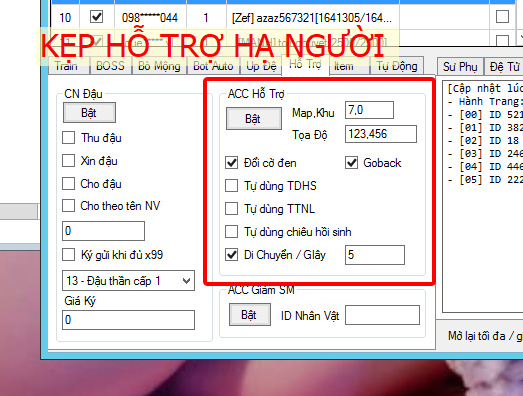Select account cell 098*****044

click(x=150, y=17)
